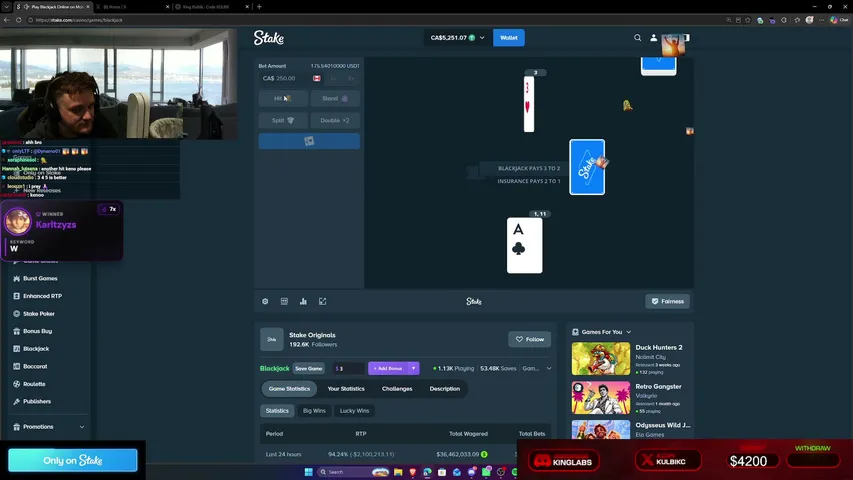Open Bonus Buy in the sidebar
This screenshot has height=480, width=853.
[x=37, y=331]
